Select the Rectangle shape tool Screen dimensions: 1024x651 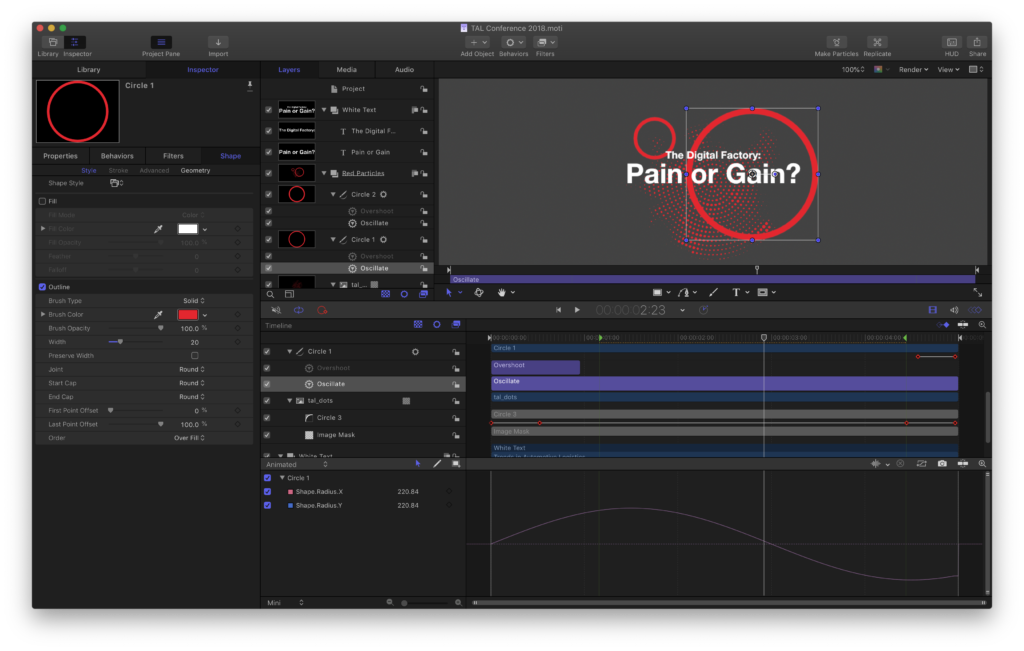tap(657, 293)
